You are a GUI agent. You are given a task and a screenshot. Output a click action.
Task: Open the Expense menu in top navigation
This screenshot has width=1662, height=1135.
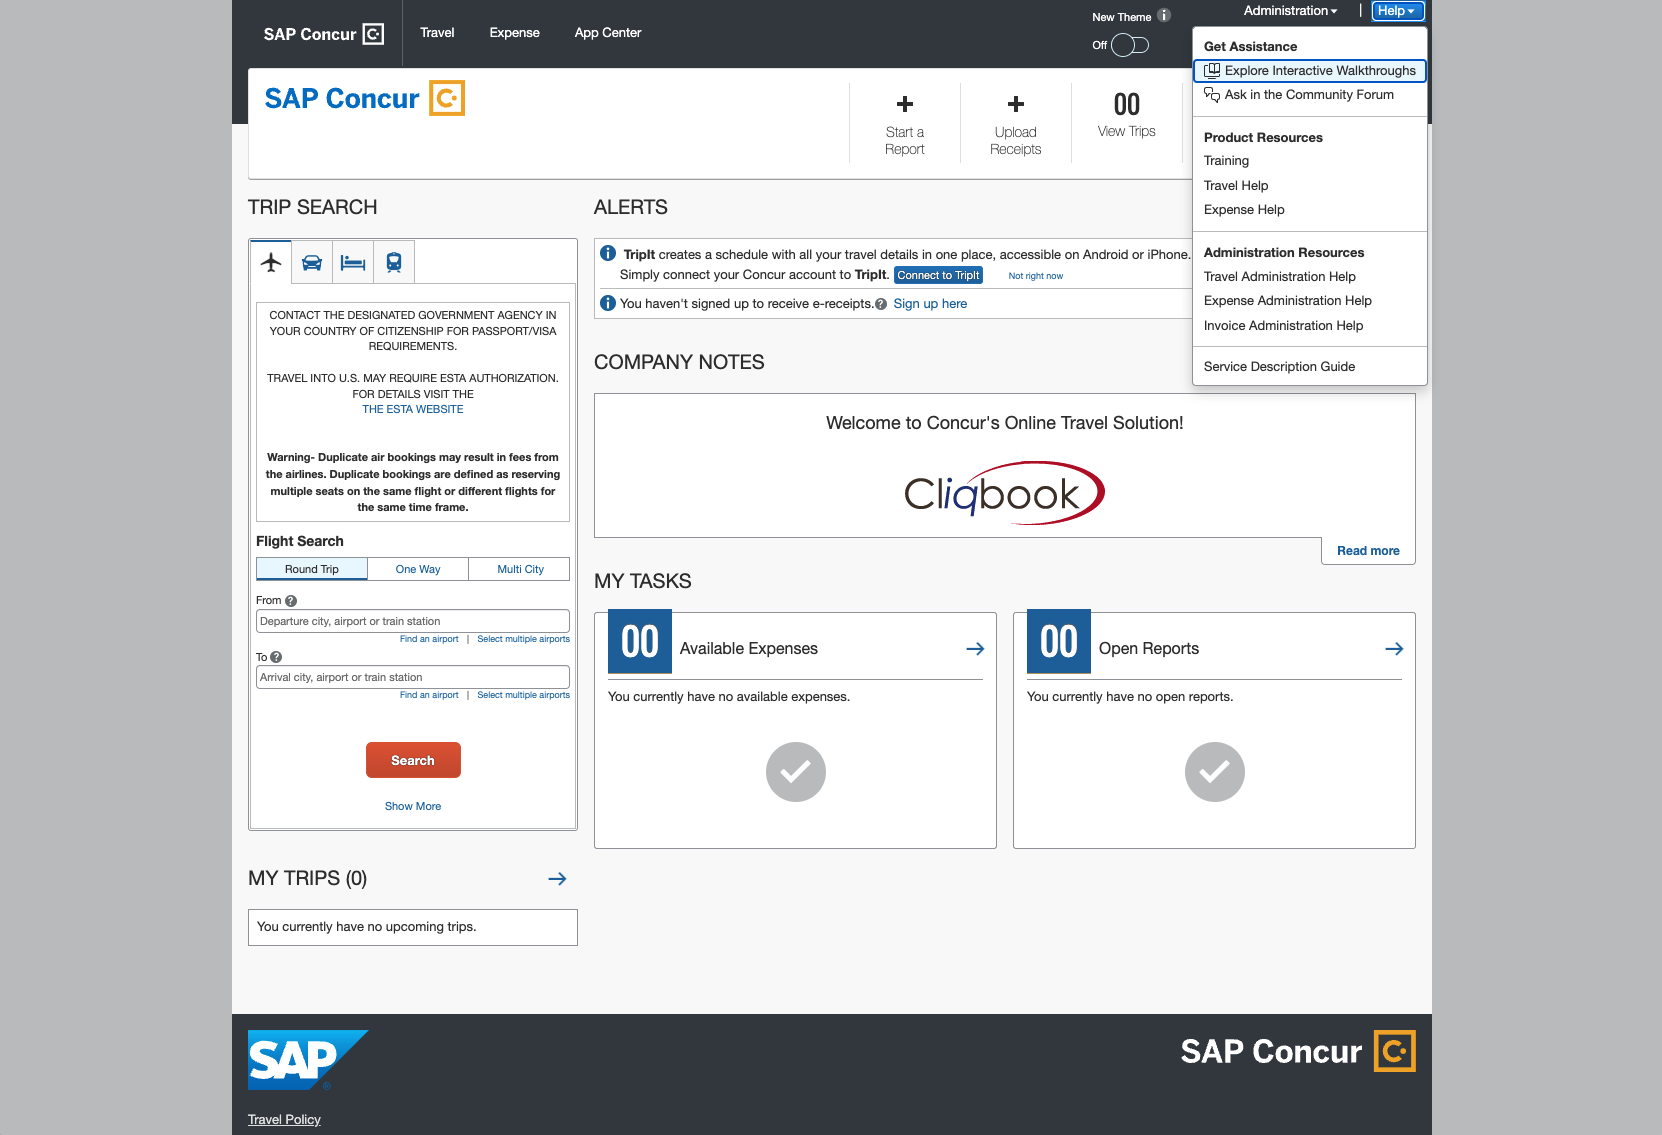click(514, 33)
